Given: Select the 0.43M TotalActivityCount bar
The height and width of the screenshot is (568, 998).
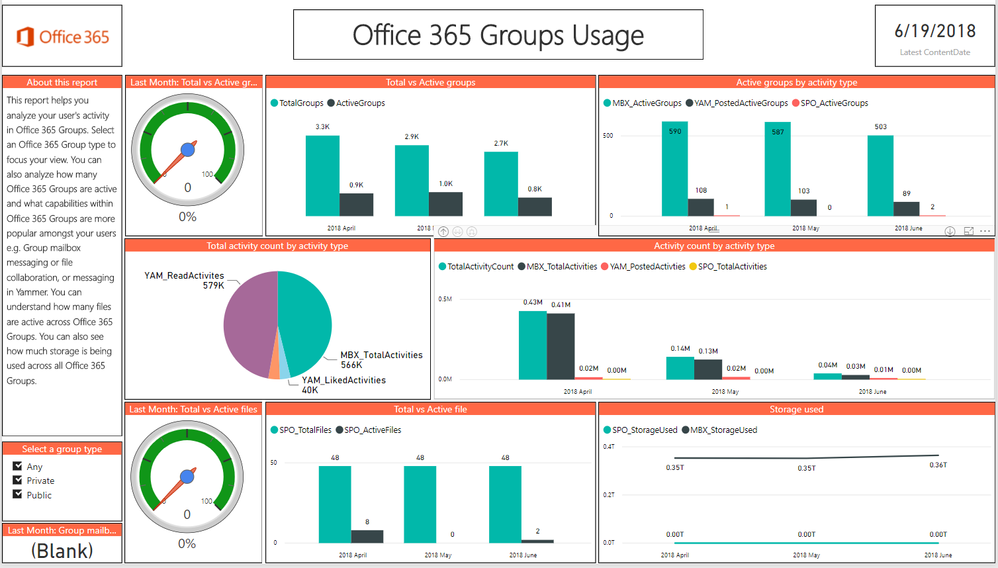Looking at the screenshot, I should click(x=533, y=345).
